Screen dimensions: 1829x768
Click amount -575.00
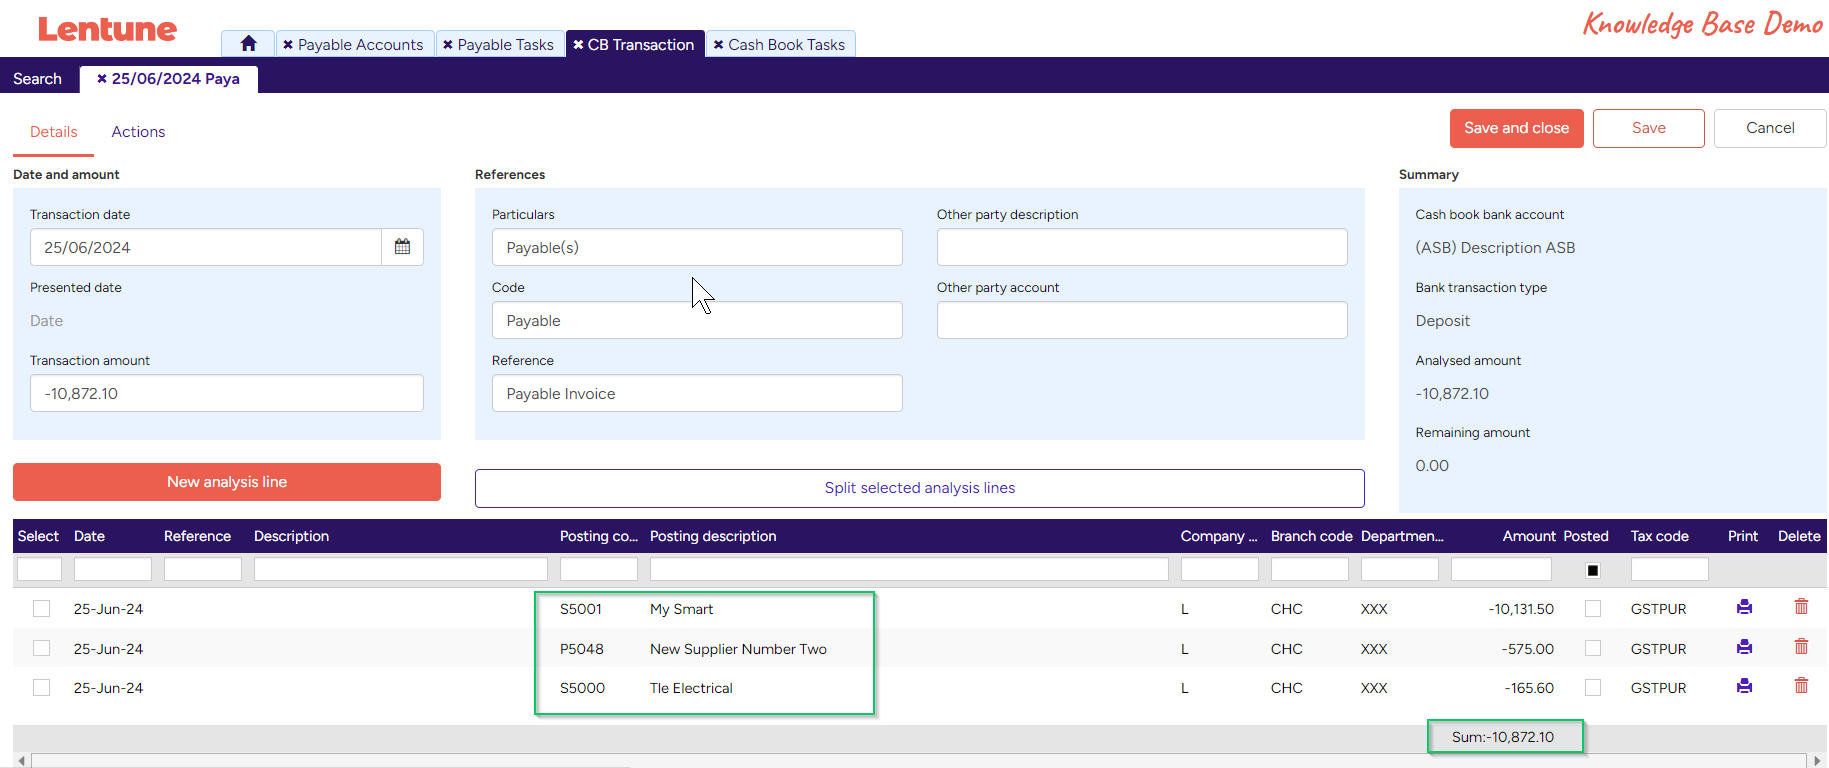(x=1528, y=649)
